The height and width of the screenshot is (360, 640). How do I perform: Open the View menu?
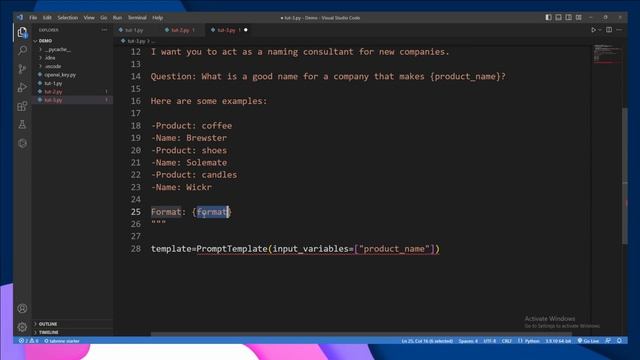[x=89, y=18]
